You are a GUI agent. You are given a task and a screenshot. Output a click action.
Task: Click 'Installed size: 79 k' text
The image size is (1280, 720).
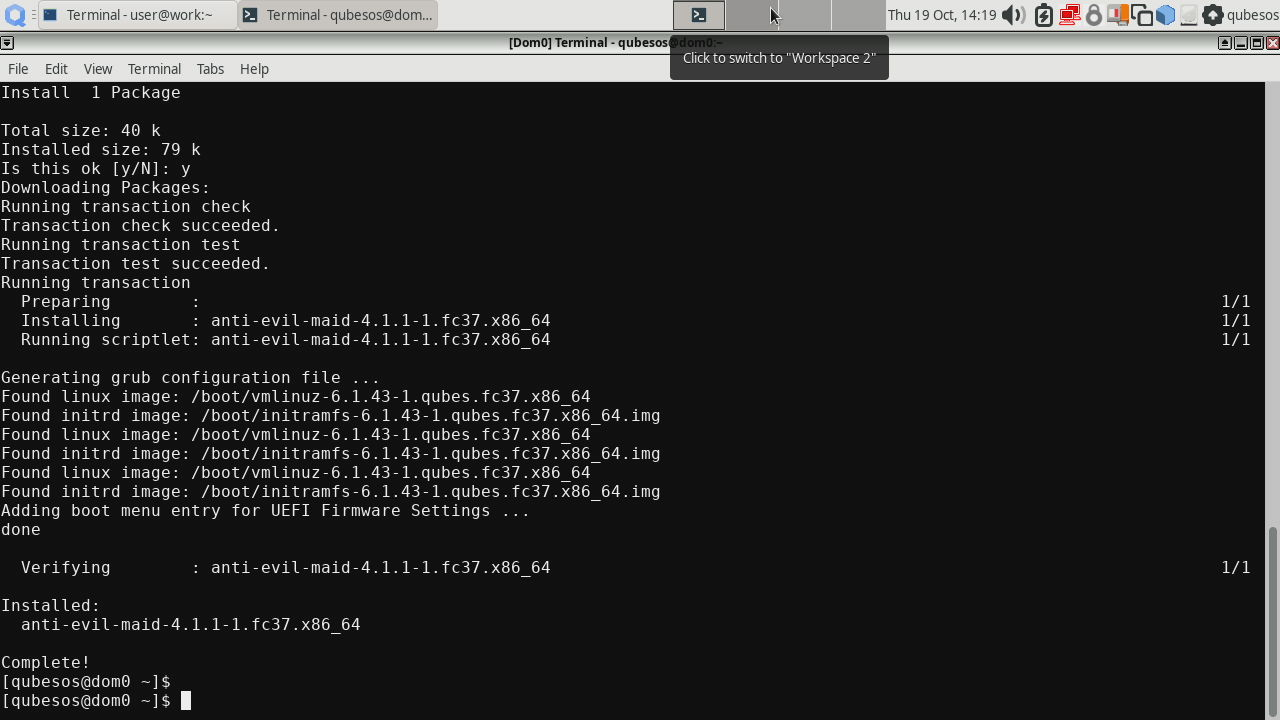pos(101,150)
